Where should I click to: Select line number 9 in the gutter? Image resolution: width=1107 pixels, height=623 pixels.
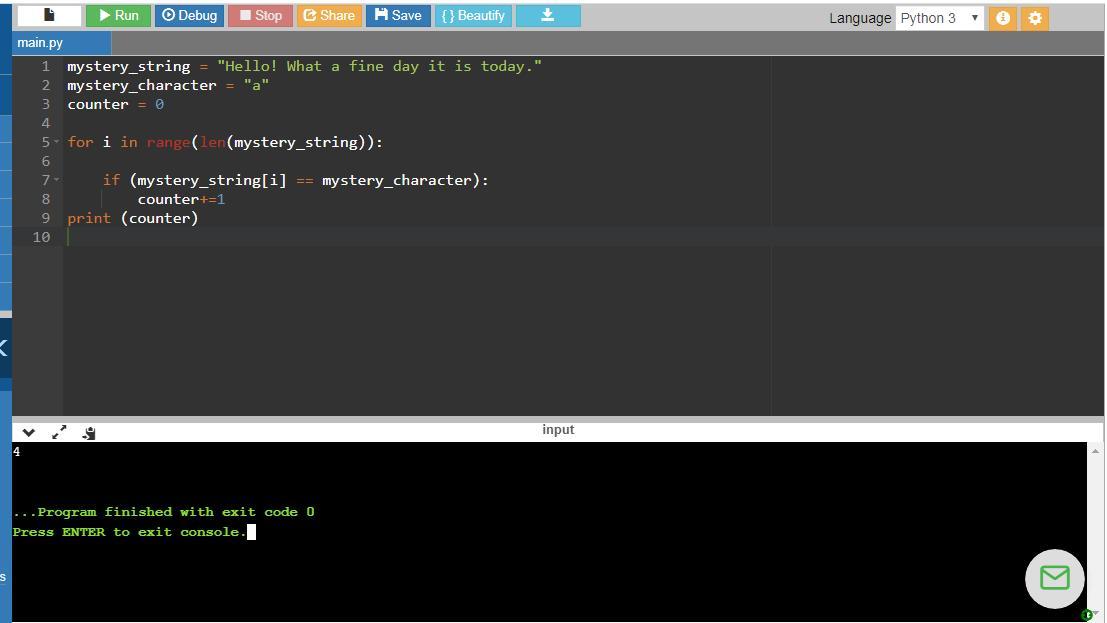[45, 218]
